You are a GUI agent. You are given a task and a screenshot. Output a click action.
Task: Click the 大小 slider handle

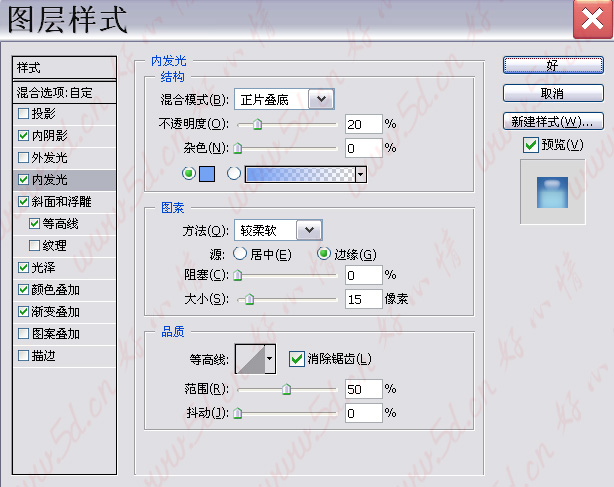[249, 299]
